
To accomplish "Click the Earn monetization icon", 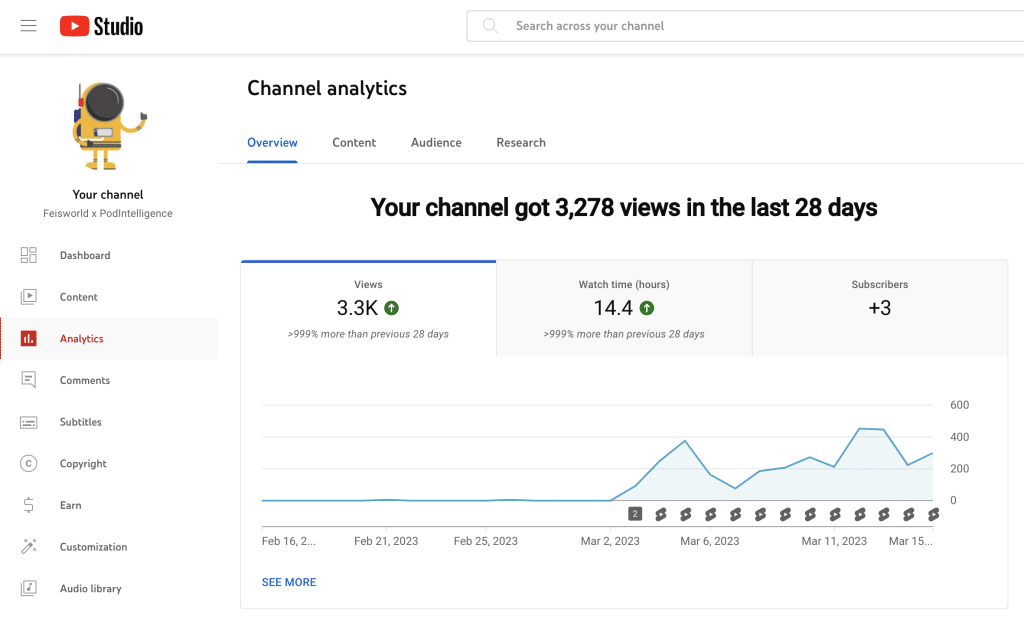I will 28,505.
